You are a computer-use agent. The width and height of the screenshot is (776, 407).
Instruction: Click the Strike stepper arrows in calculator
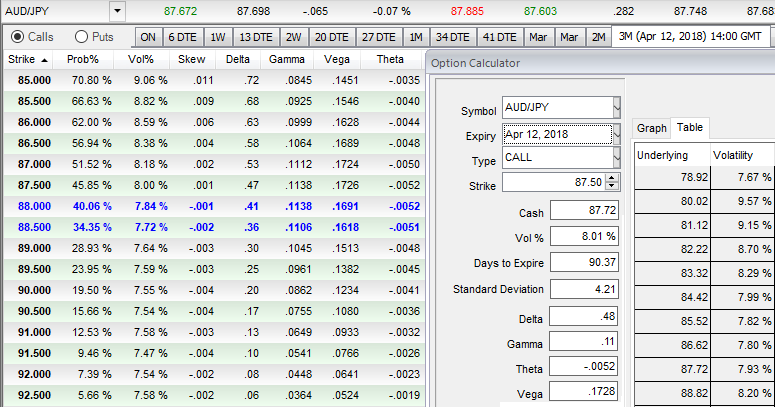(x=612, y=183)
